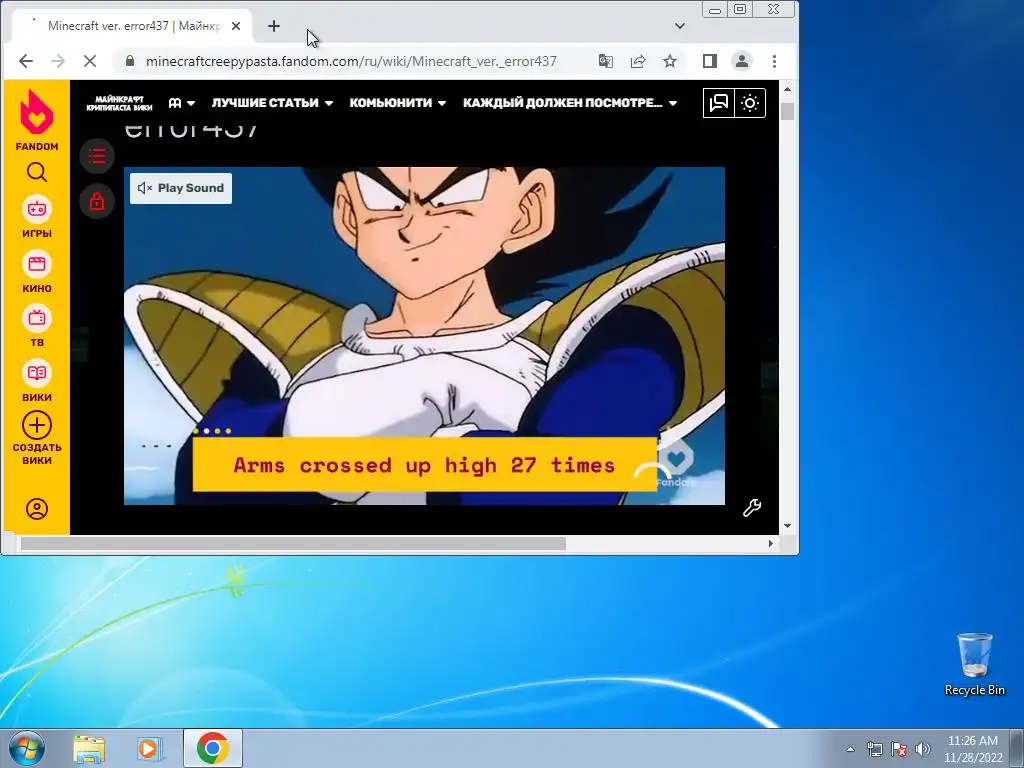Open Windows Explorer from the taskbar
Image resolution: width=1024 pixels, height=768 pixels.
89,748
